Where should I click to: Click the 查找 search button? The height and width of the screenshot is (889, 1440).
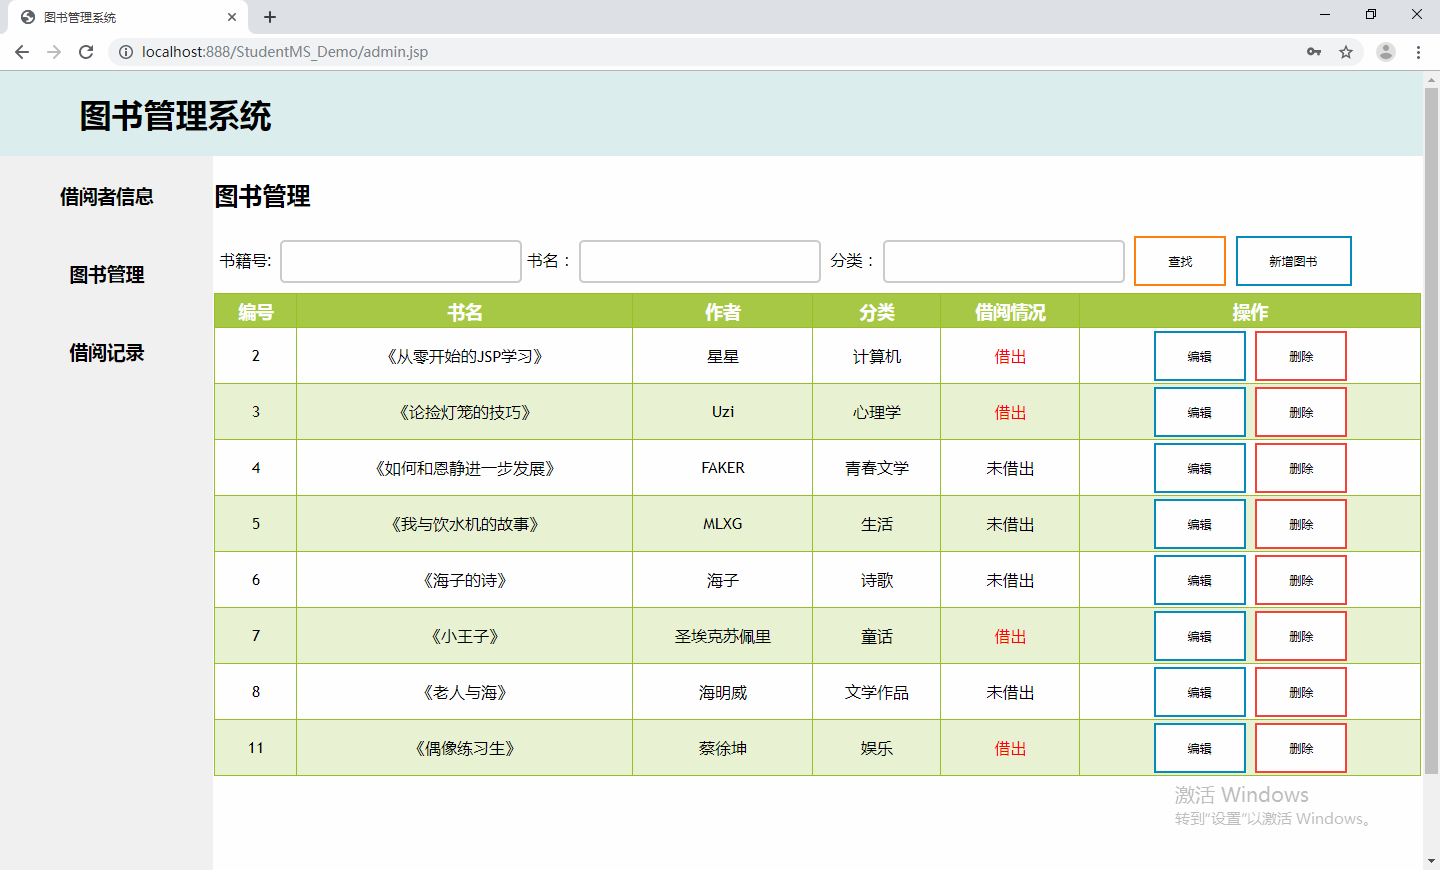pos(1179,261)
